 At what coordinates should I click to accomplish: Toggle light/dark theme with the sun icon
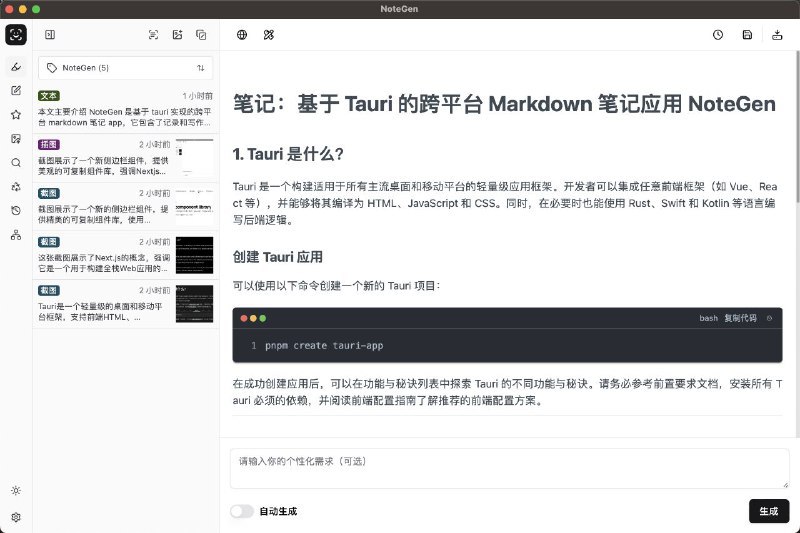click(x=15, y=490)
